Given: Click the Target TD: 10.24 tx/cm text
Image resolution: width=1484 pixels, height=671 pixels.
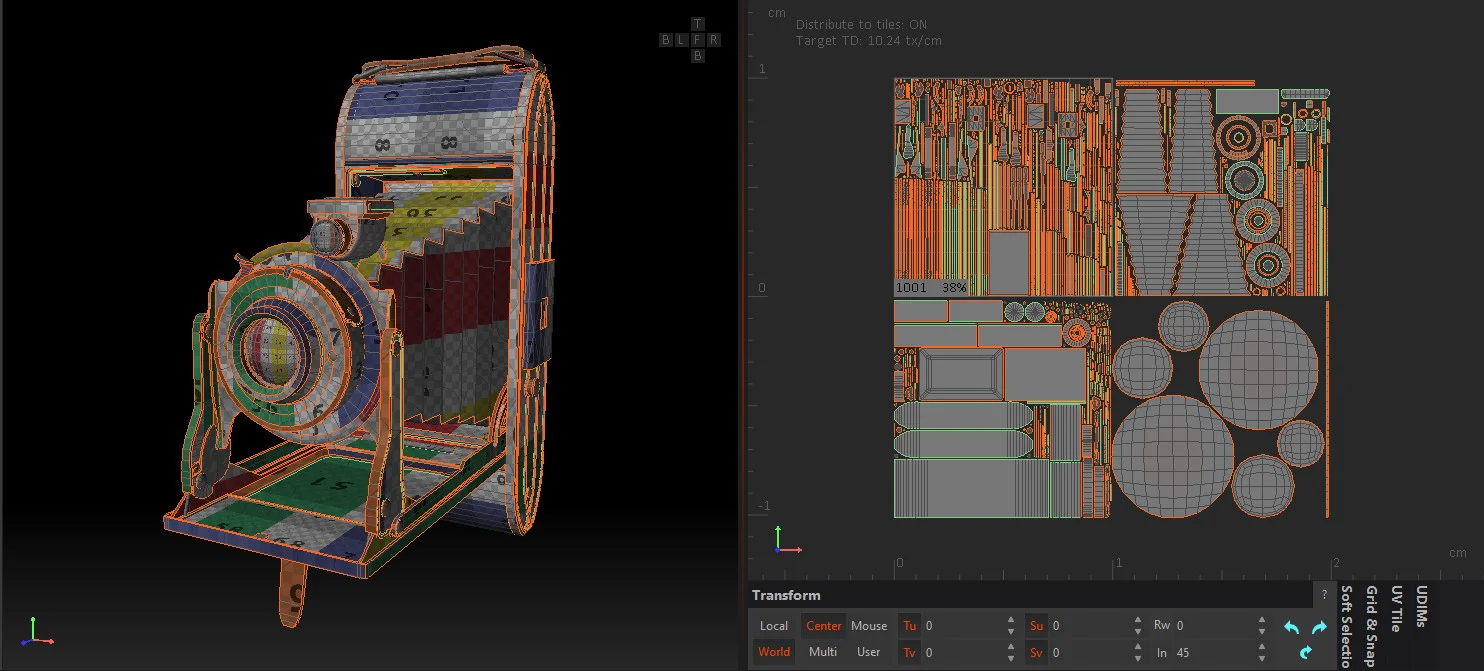Looking at the screenshot, I should 868,41.
